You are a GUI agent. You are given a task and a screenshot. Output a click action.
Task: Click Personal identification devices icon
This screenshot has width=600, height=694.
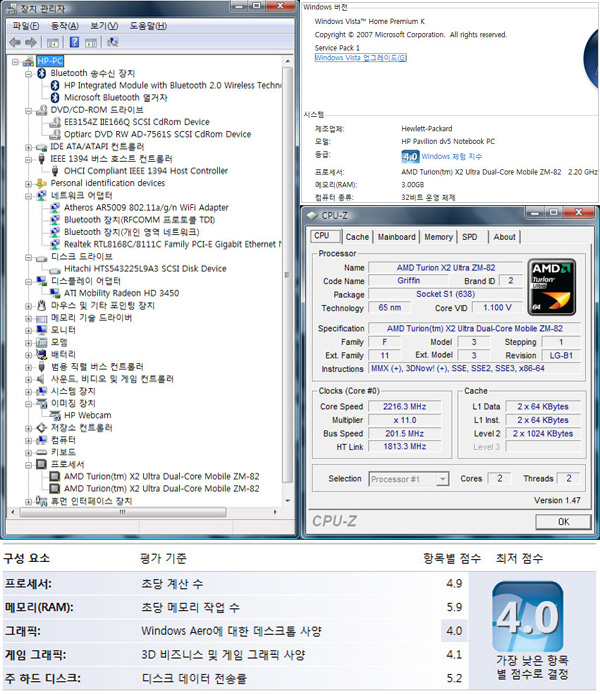[42, 183]
